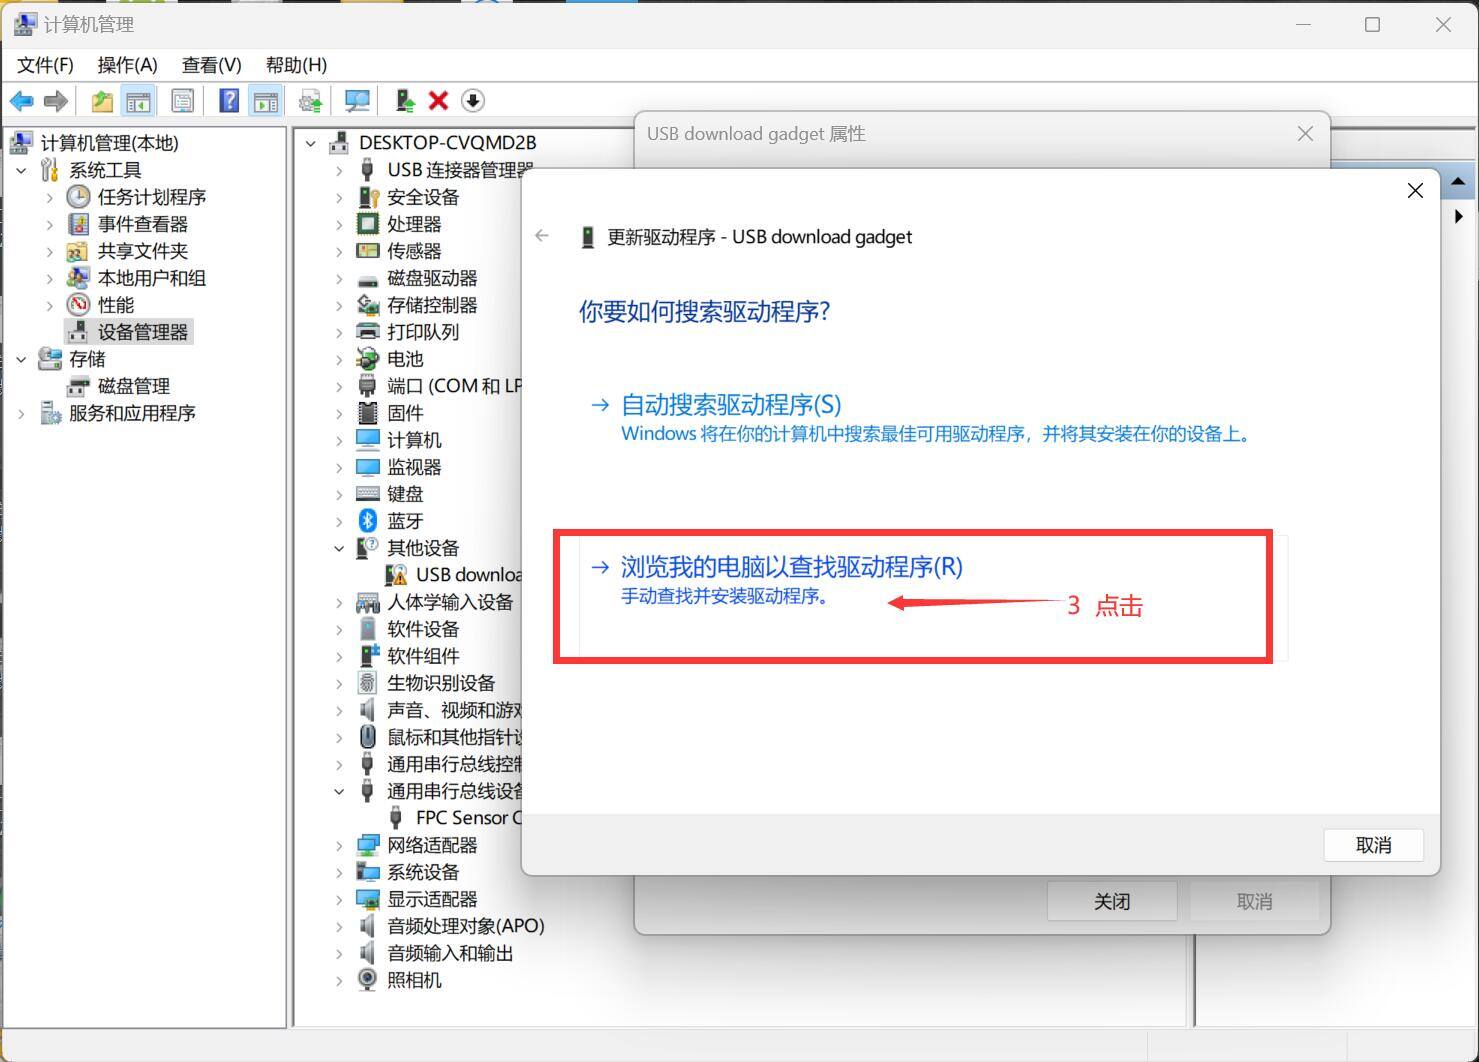1479x1062 pixels.
Task: Expand the 服务和应用程序 node arrow
Action: tap(22, 413)
